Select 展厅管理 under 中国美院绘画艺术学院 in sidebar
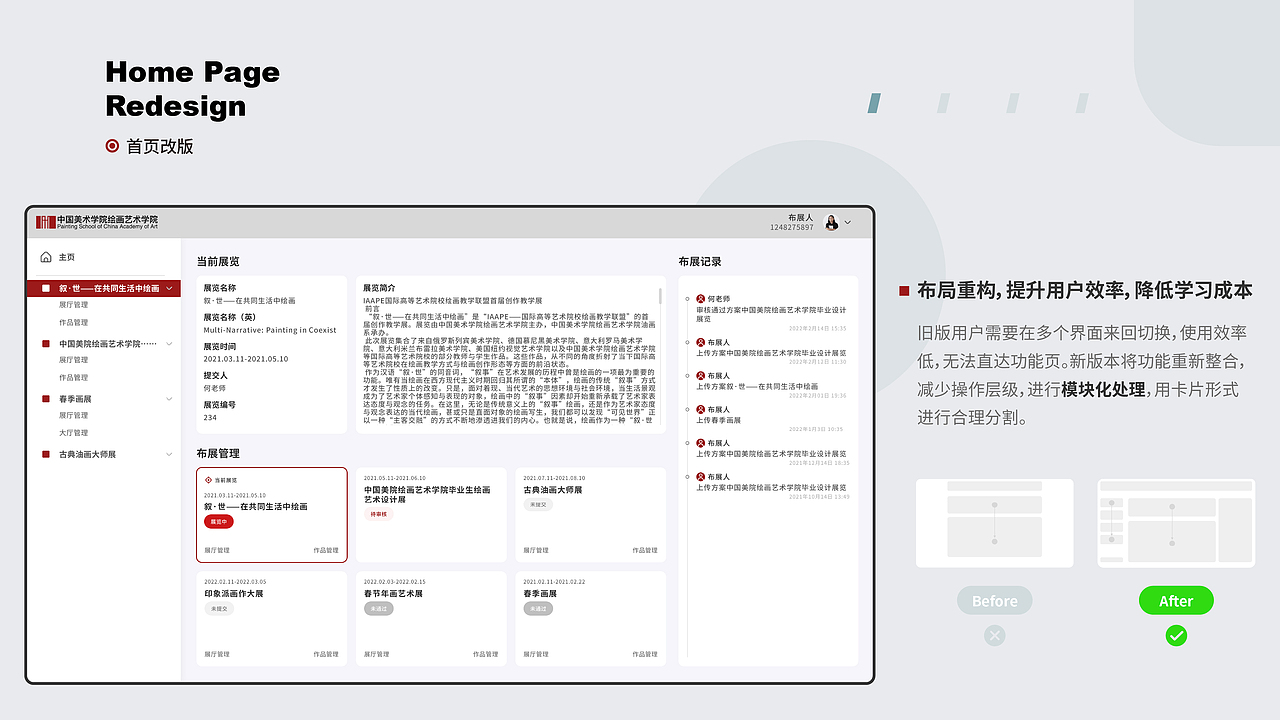1280x720 pixels. [73, 359]
